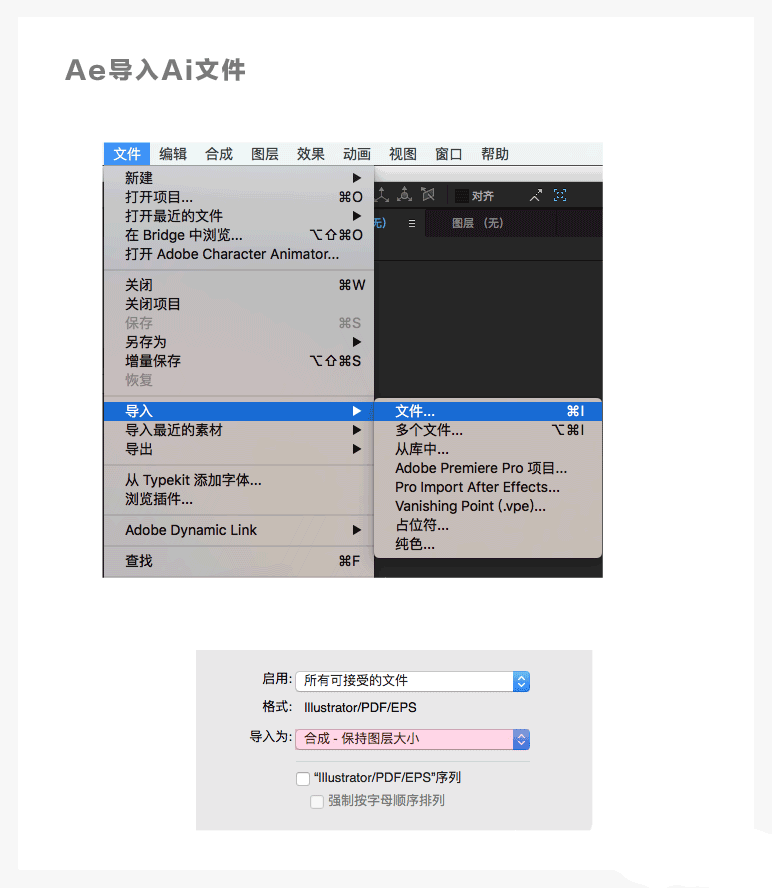Viewport: 772px width, 889px height.
Task: Open the 合成 menu
Action: click(219, 154)
